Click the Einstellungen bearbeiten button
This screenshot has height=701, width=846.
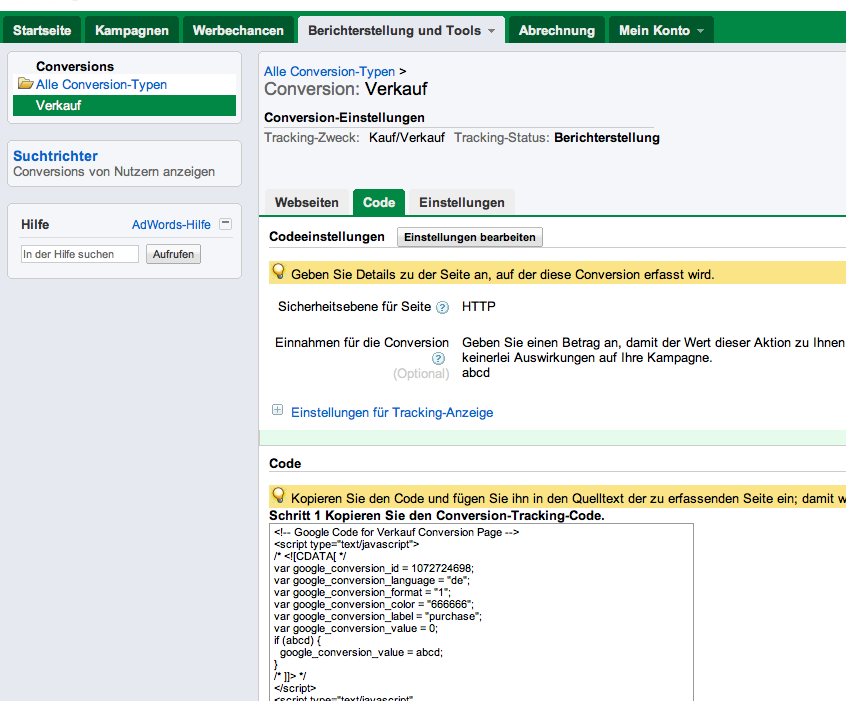[470, 237]
